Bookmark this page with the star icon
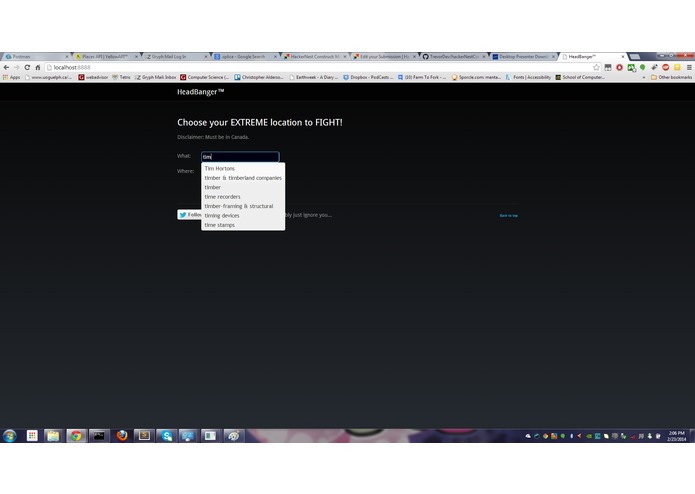This screenshot has height=494, width=695. (596, 67)
